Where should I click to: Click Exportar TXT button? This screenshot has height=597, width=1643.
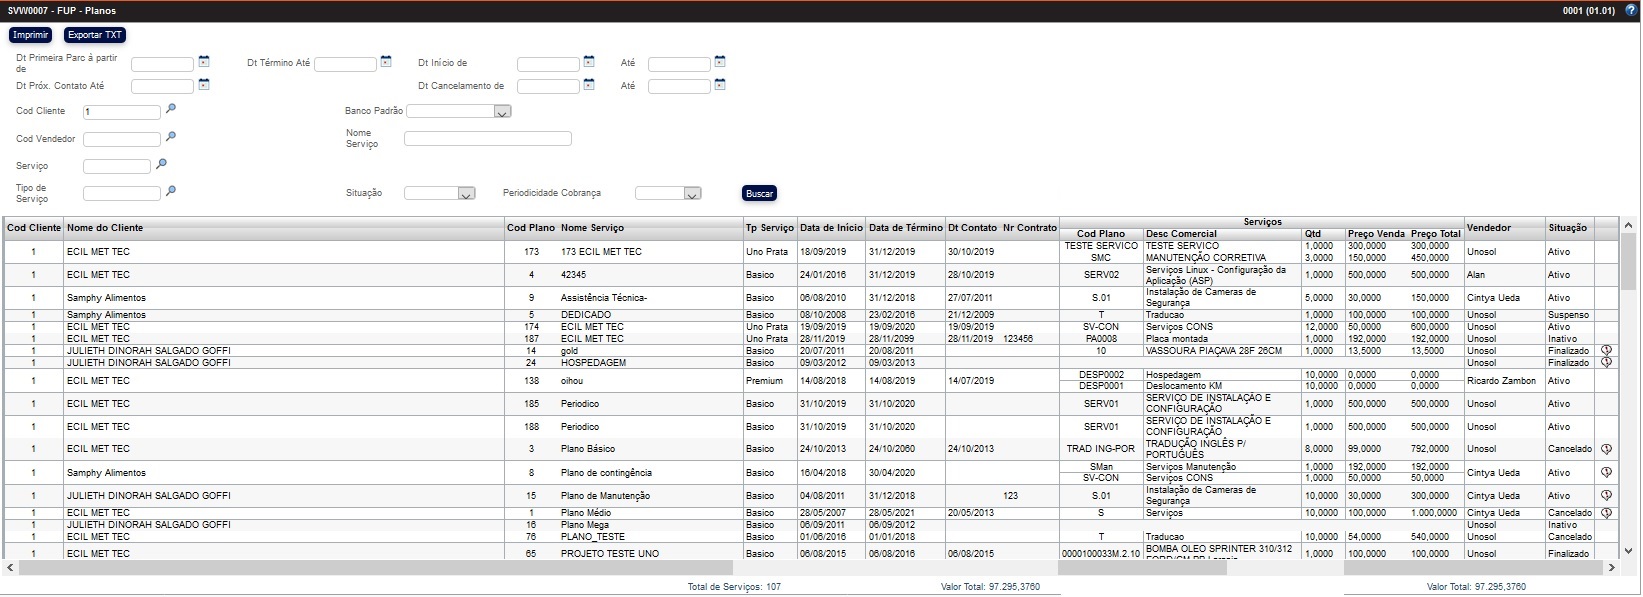[x=95, y=35]
